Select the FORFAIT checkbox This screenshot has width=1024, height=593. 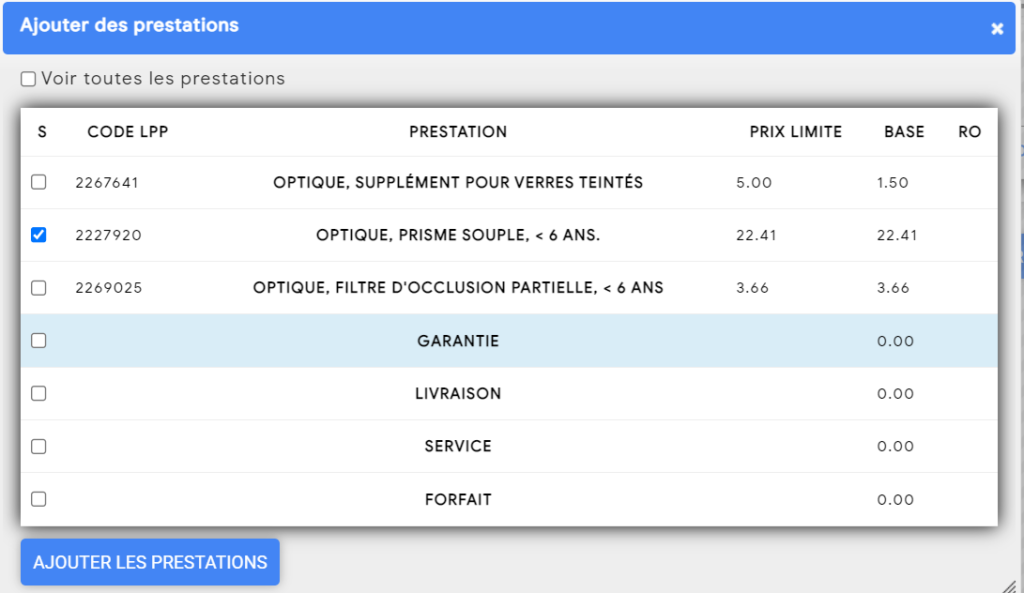tap(39, 499)
